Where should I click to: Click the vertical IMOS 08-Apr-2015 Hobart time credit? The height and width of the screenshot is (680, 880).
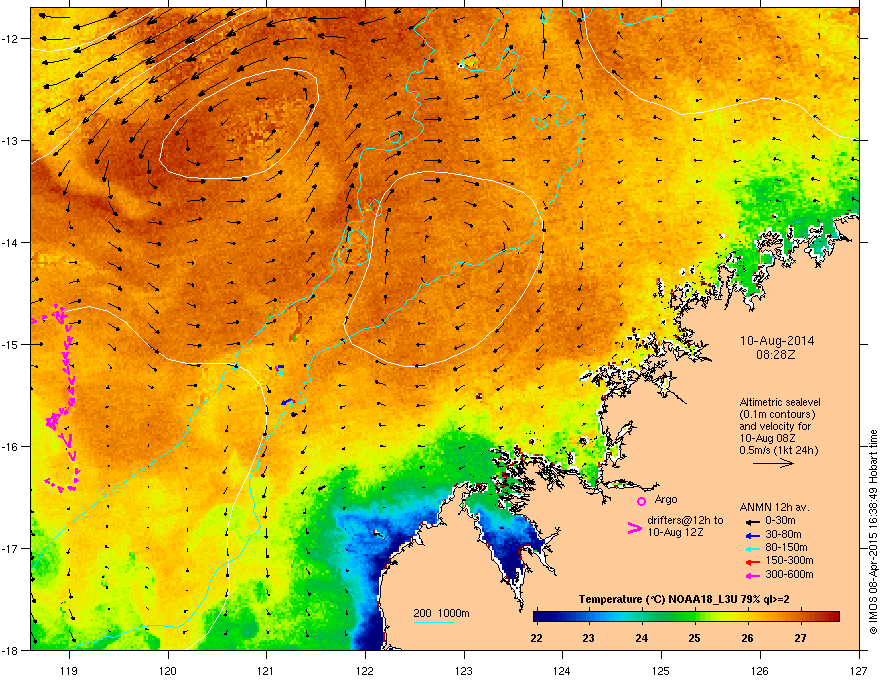[873, 532]
